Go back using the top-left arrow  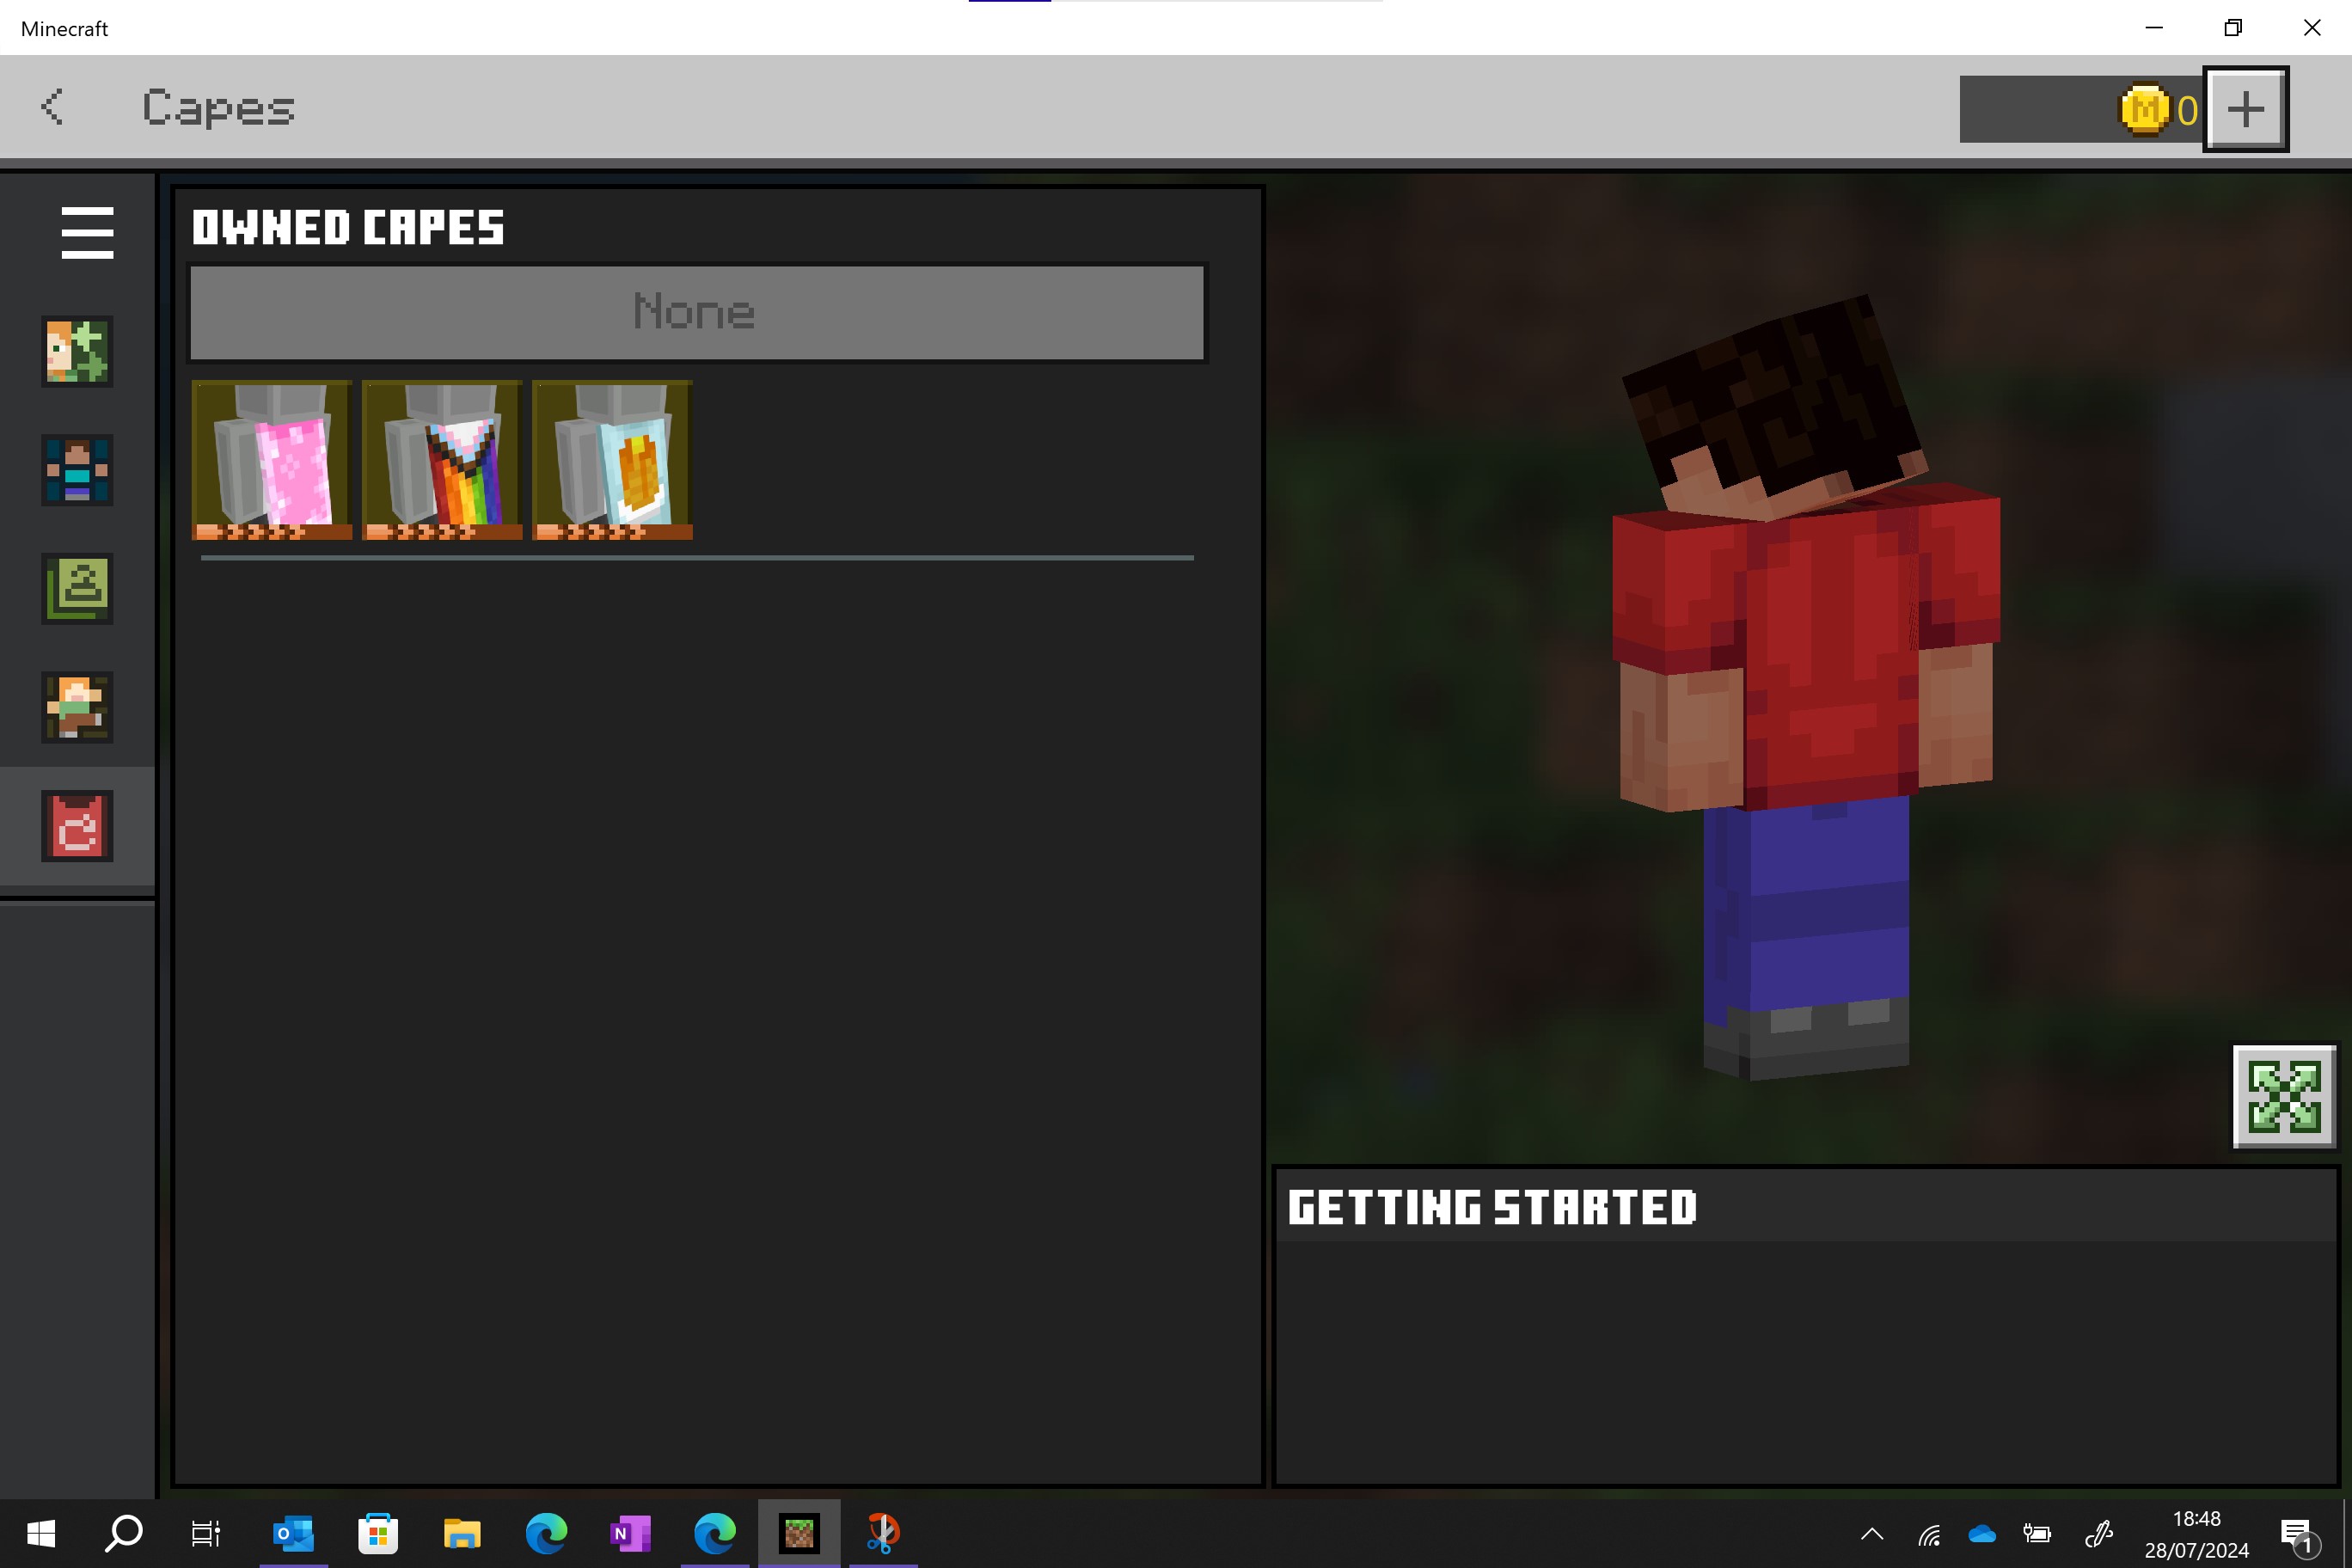click(x=52, y=107)
